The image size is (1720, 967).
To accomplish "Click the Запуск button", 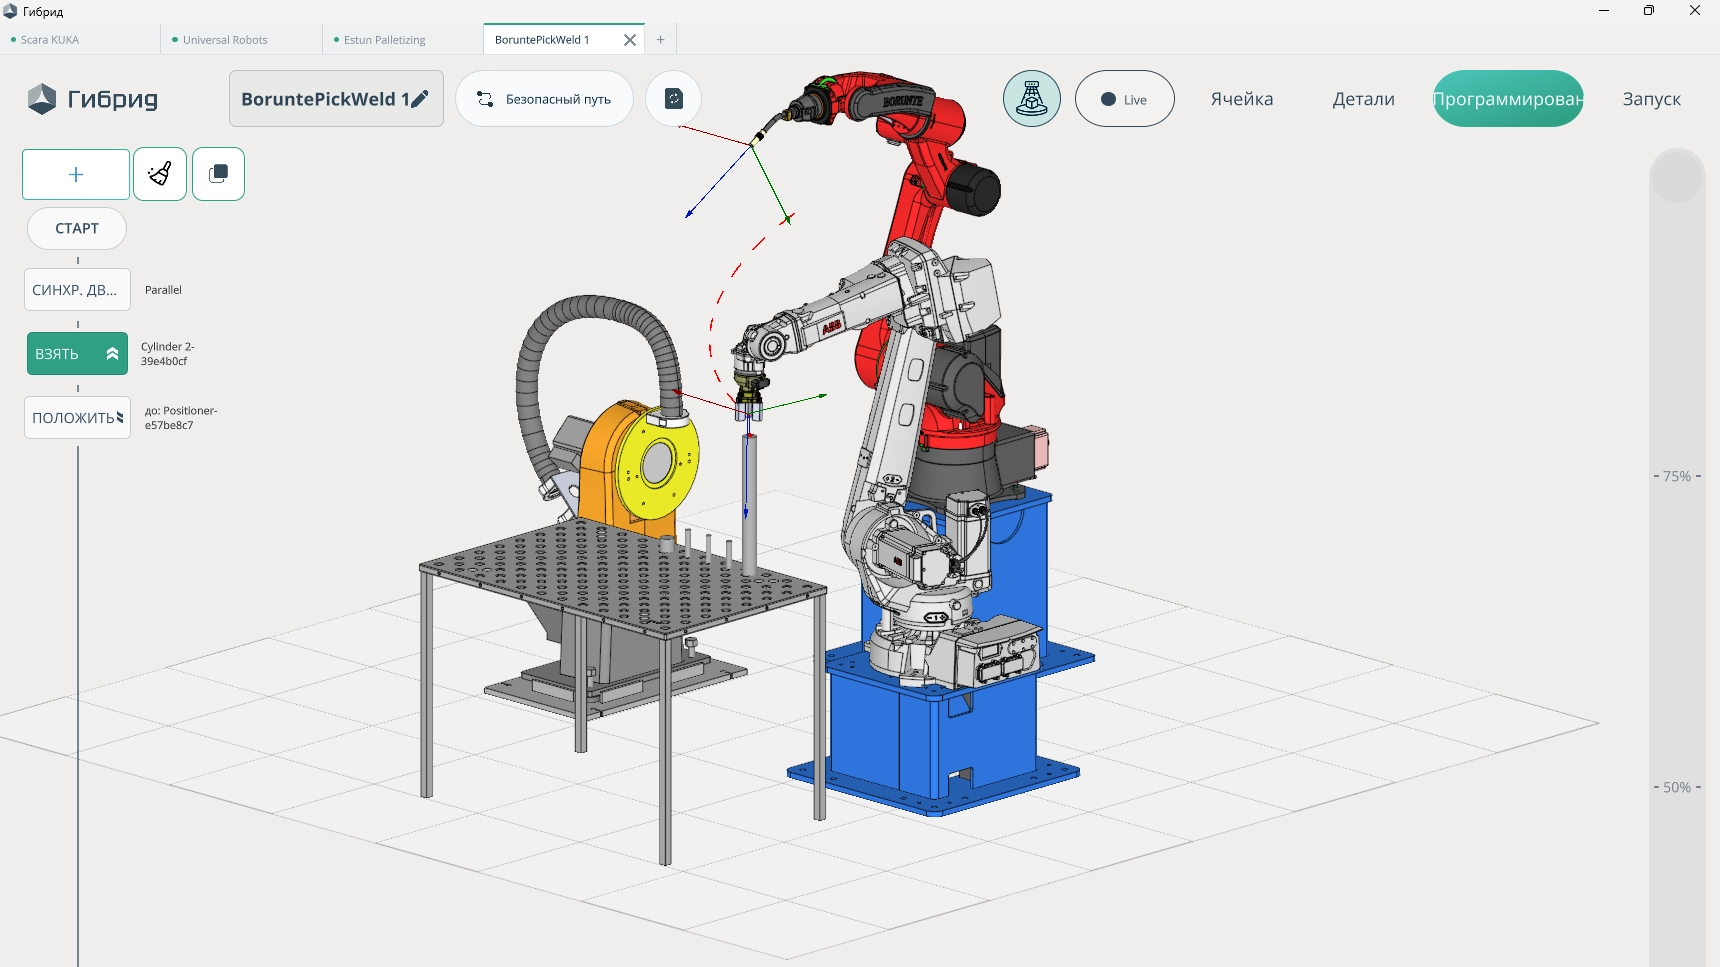I will click(1651, 99).
